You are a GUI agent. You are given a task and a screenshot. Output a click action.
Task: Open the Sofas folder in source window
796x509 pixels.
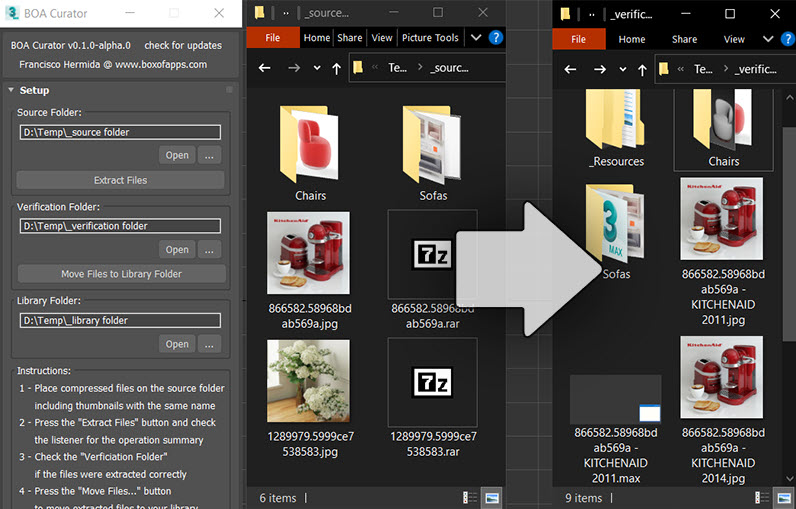433,153
